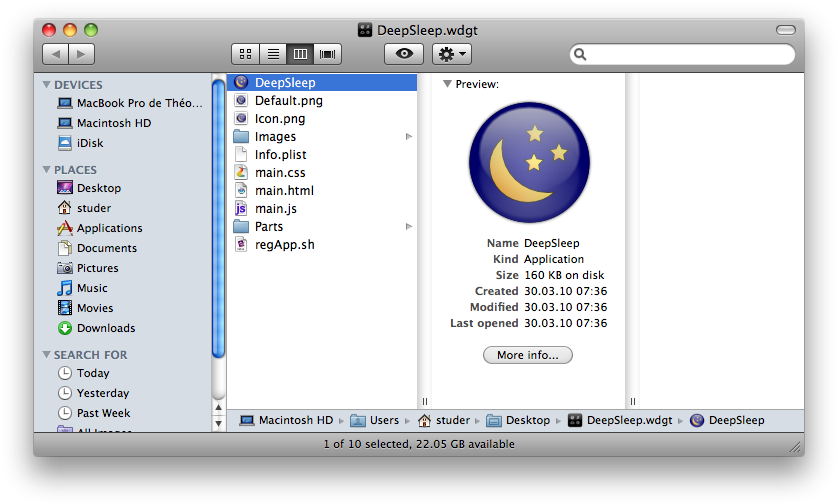
Task: Click the large DeepSleep moon preview image
Action: [x=528, y=162]
